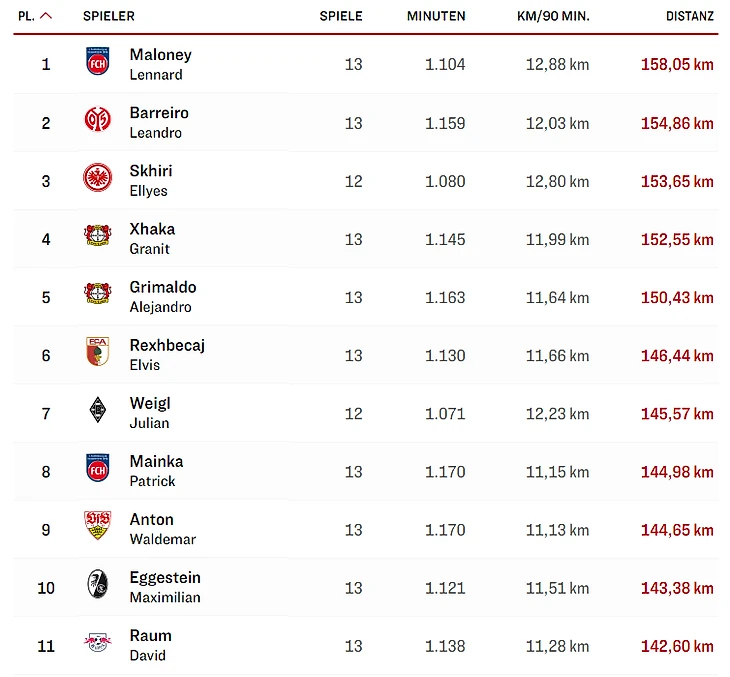Sort table by MINUTEN column
The height and width of the screenshot is (677, 730).
click(x=436, y=16)
